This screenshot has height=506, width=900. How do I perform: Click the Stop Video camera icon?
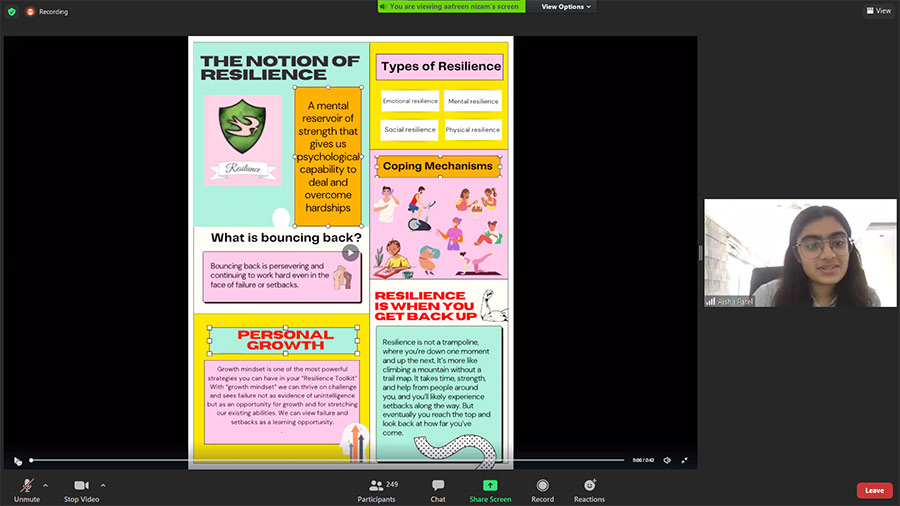point(81,485)
